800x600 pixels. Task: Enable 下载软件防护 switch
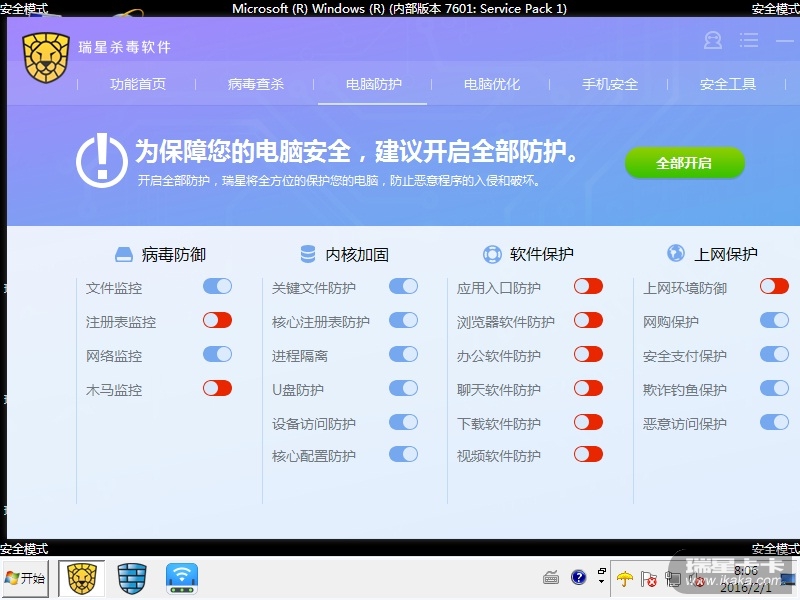588,422
